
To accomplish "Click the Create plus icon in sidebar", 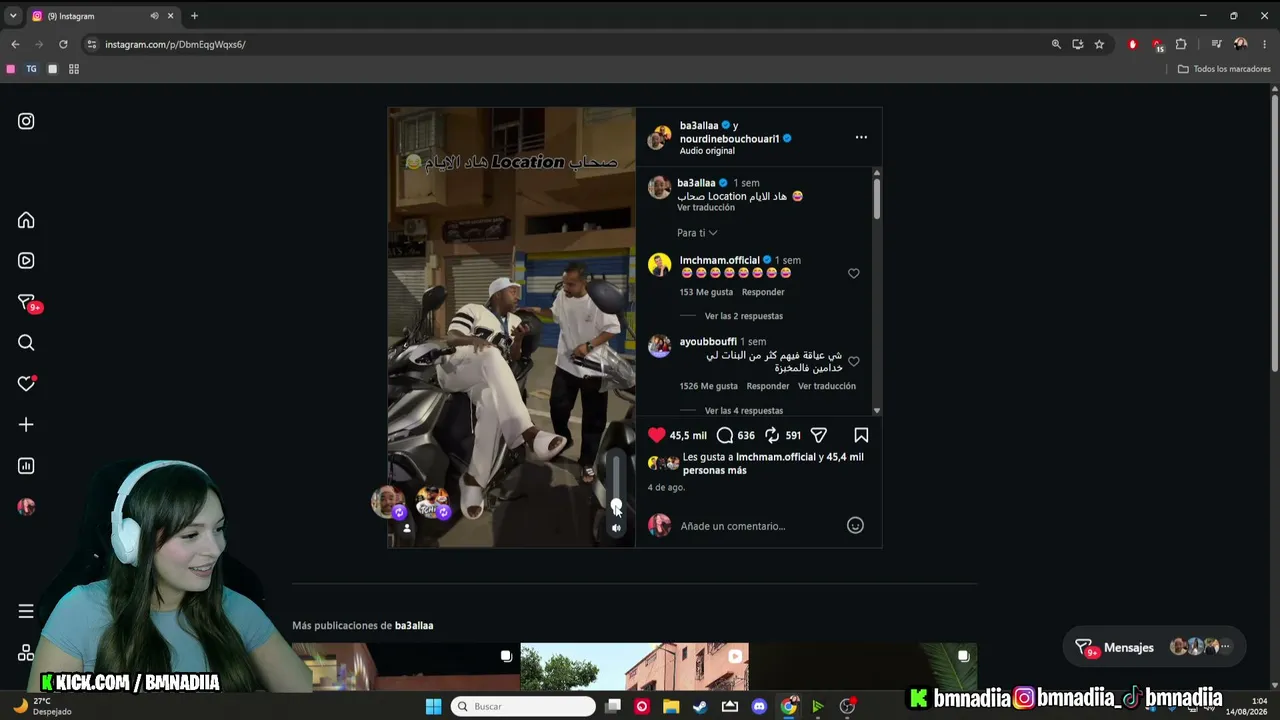I will pyautogui.click(x=26, y=425).
